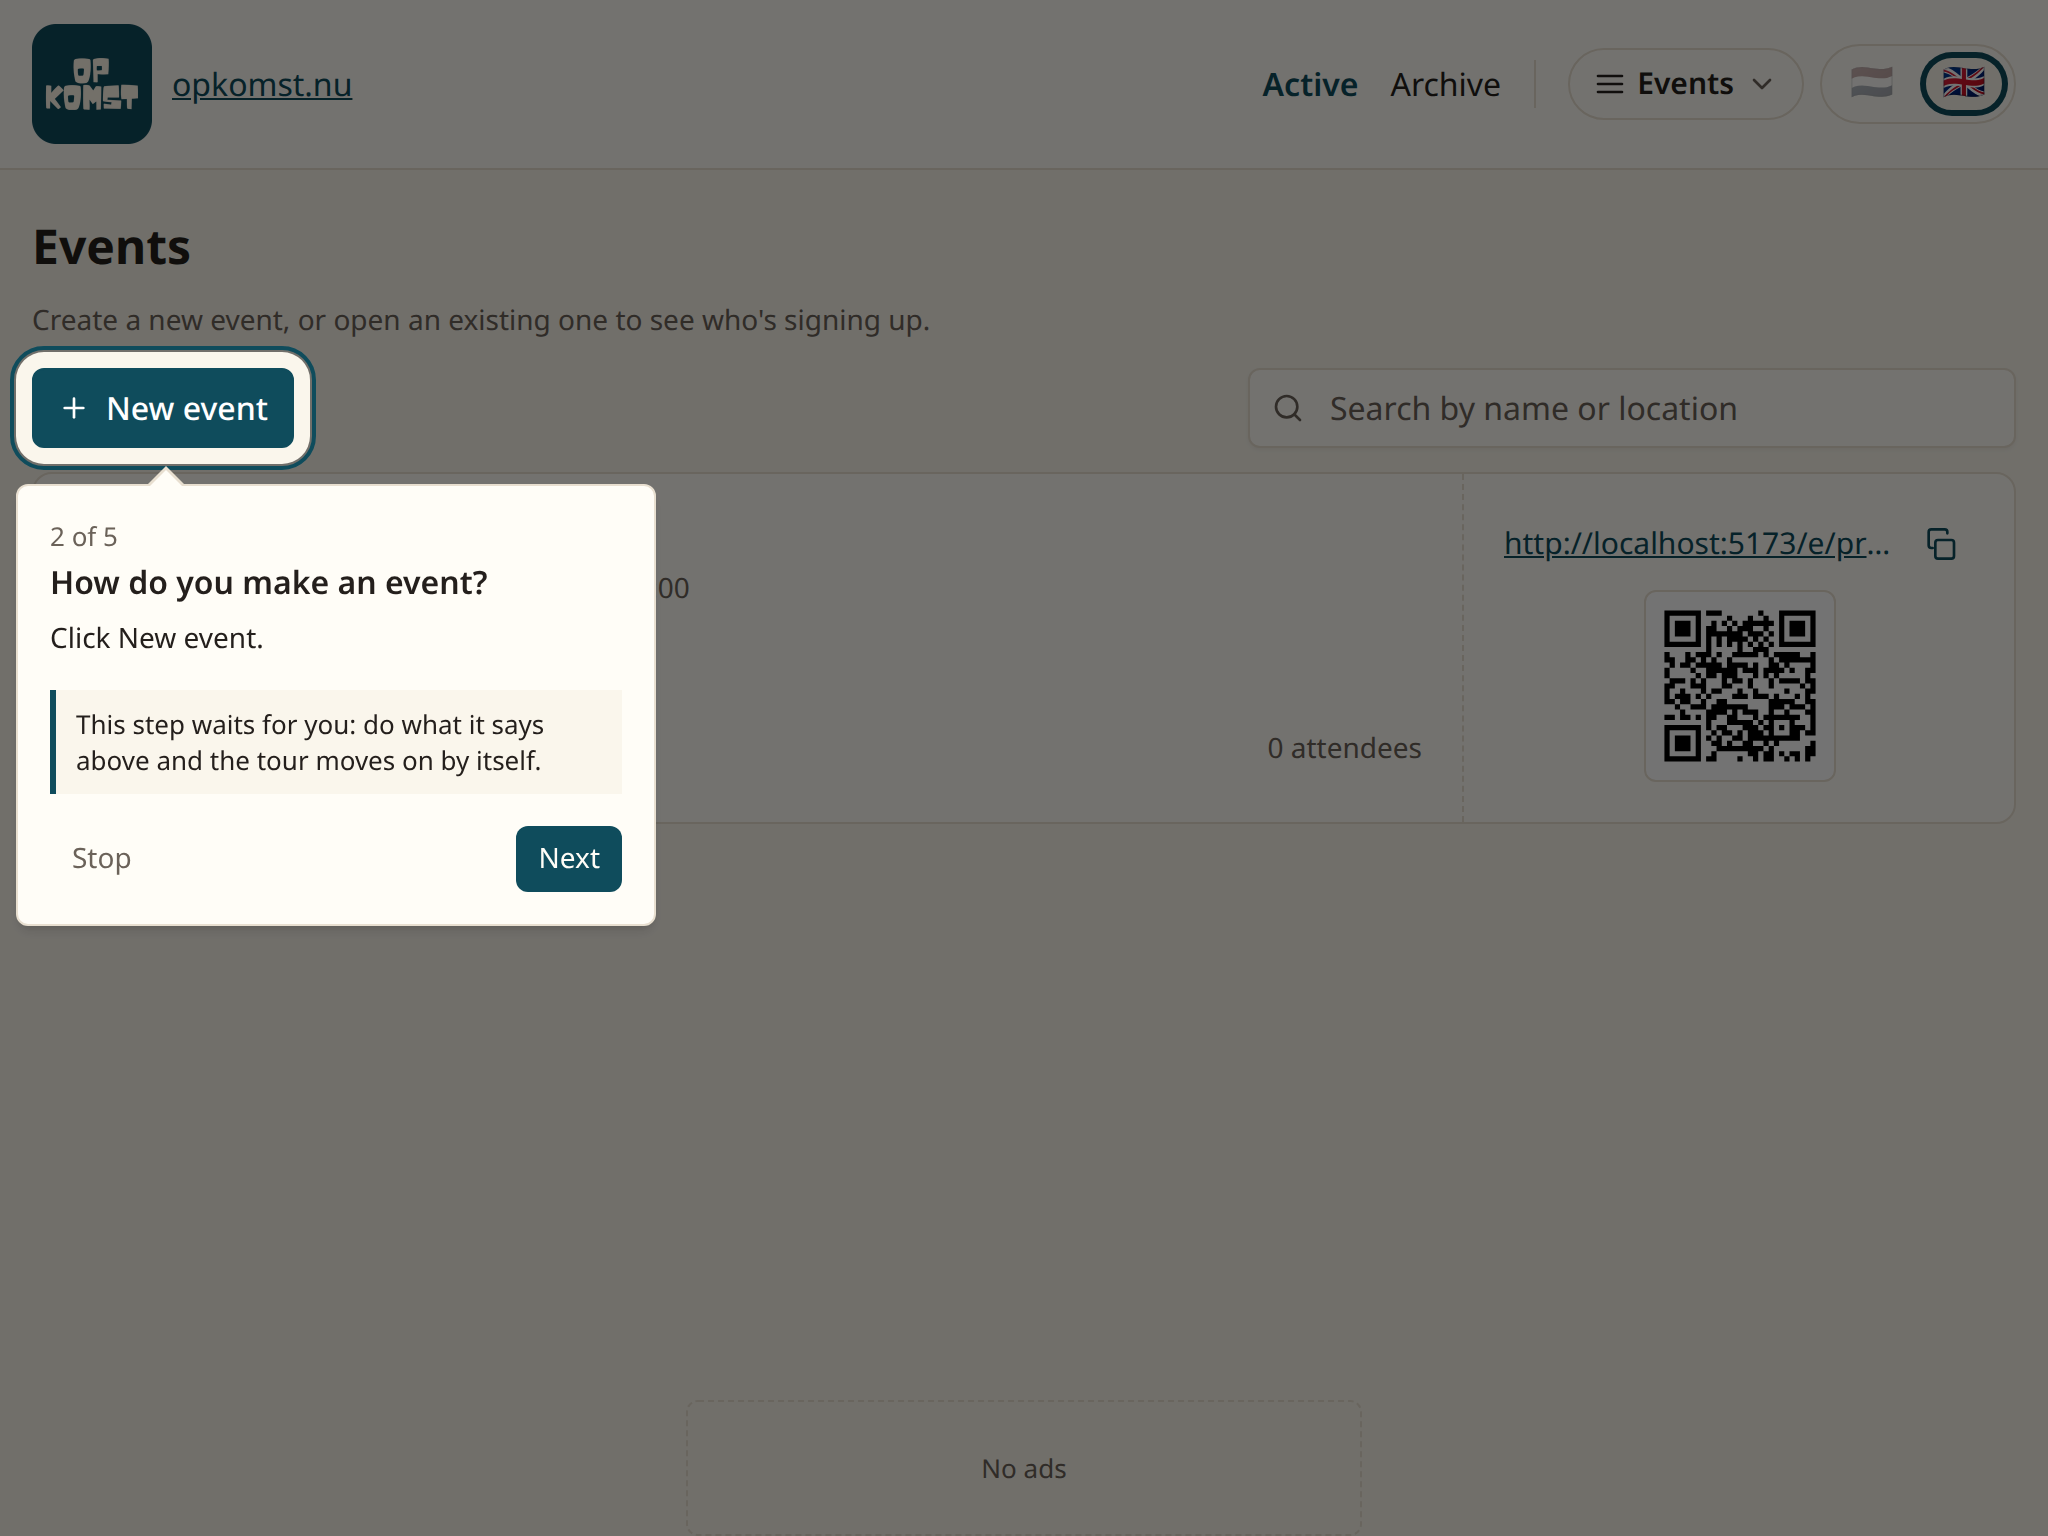Open the localhost event link
This screenshot has height=1536, width=2048.
(1697, 543)
